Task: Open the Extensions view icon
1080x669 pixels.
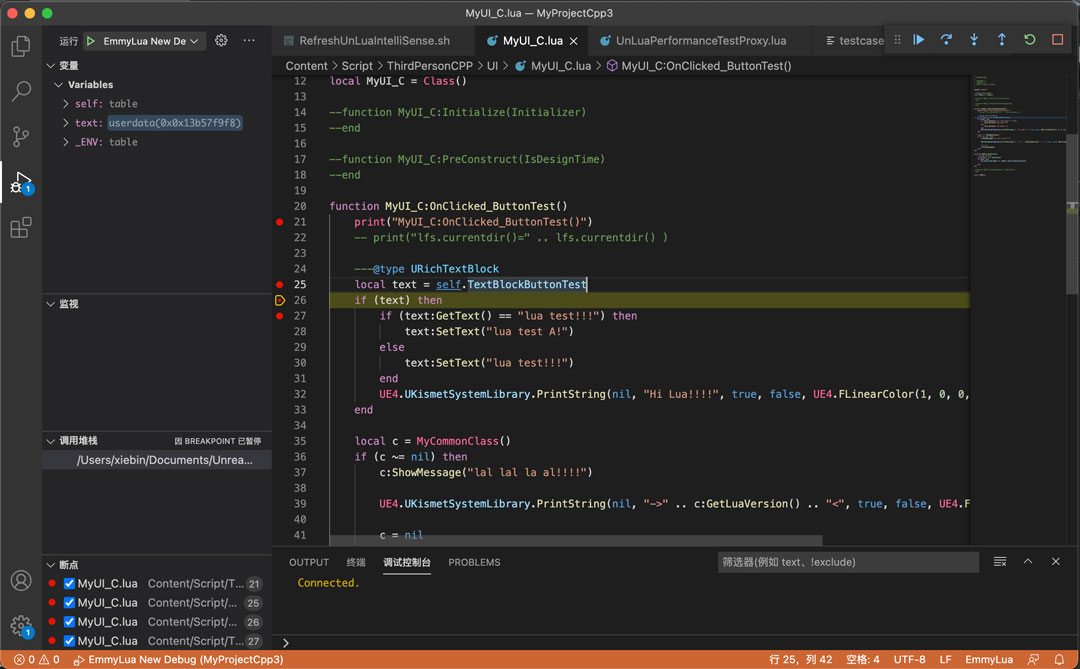Action: tap(21, 227)
